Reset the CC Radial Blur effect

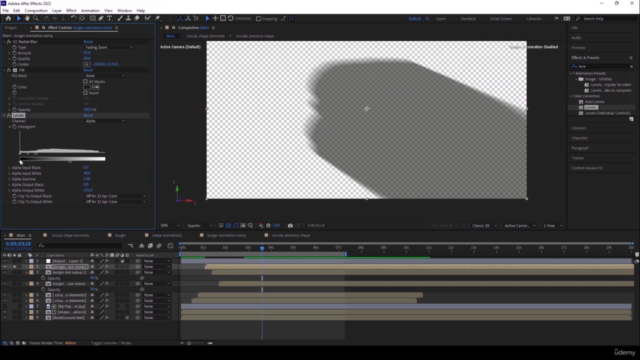point(88,42)
